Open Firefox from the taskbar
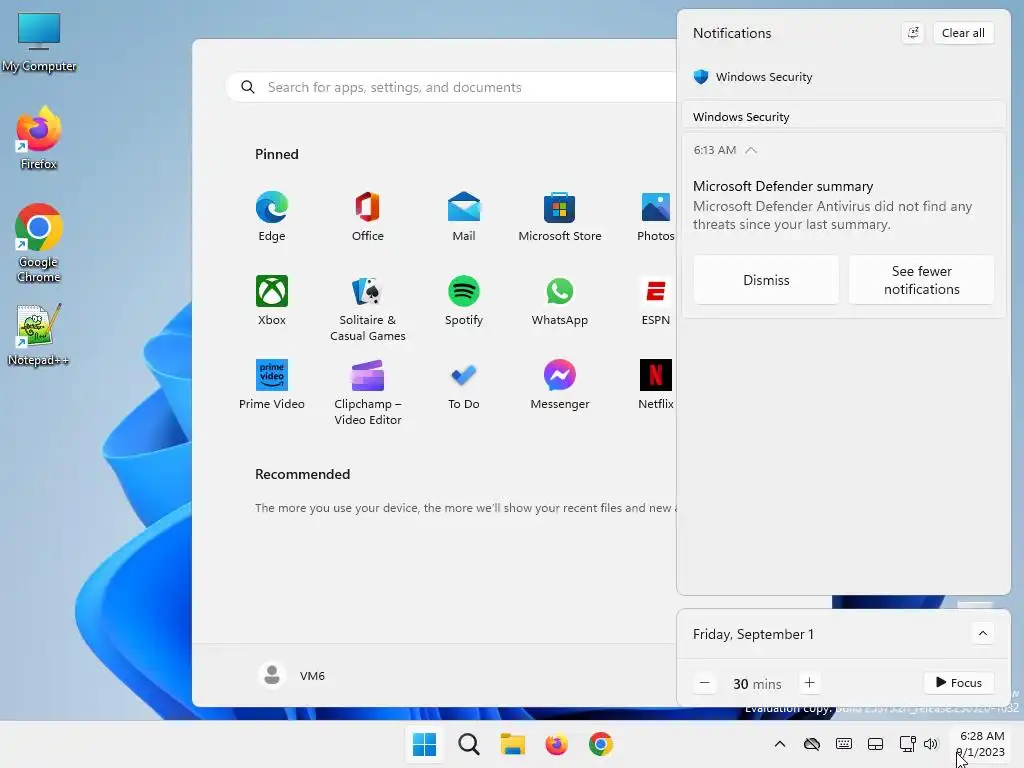 pos(556,744)
